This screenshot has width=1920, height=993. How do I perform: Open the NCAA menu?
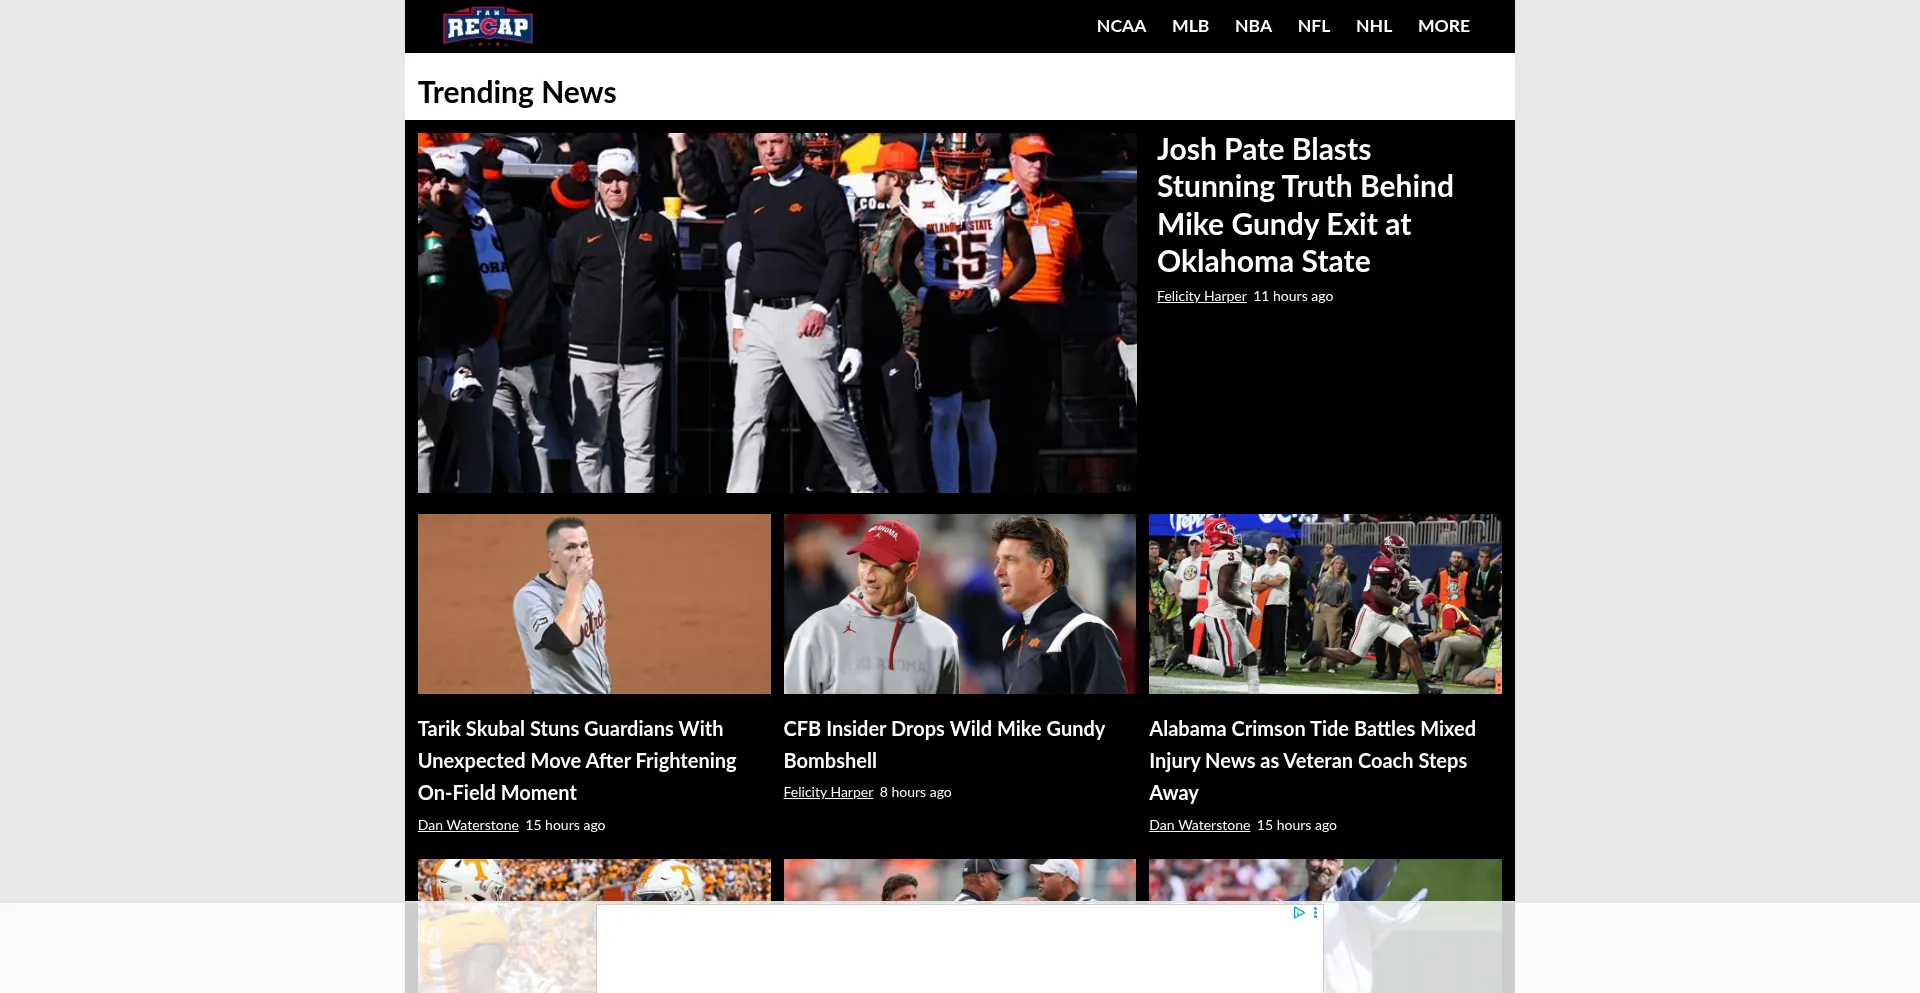[1121, 26]
